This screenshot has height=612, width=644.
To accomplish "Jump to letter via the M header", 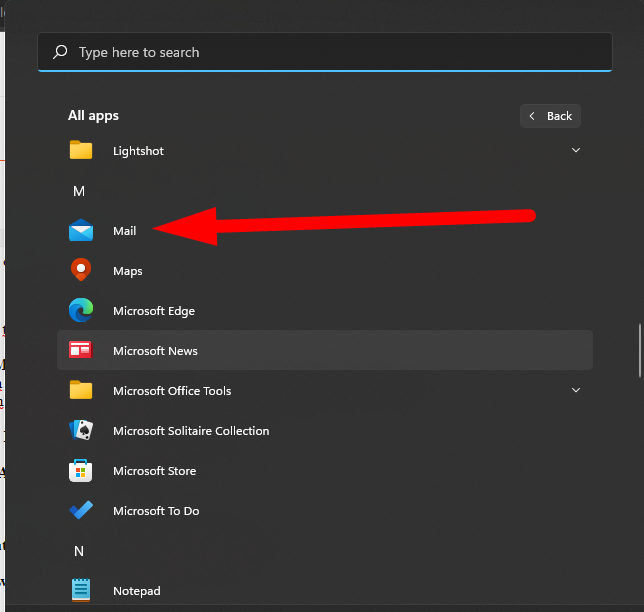I will pos(79,191).
